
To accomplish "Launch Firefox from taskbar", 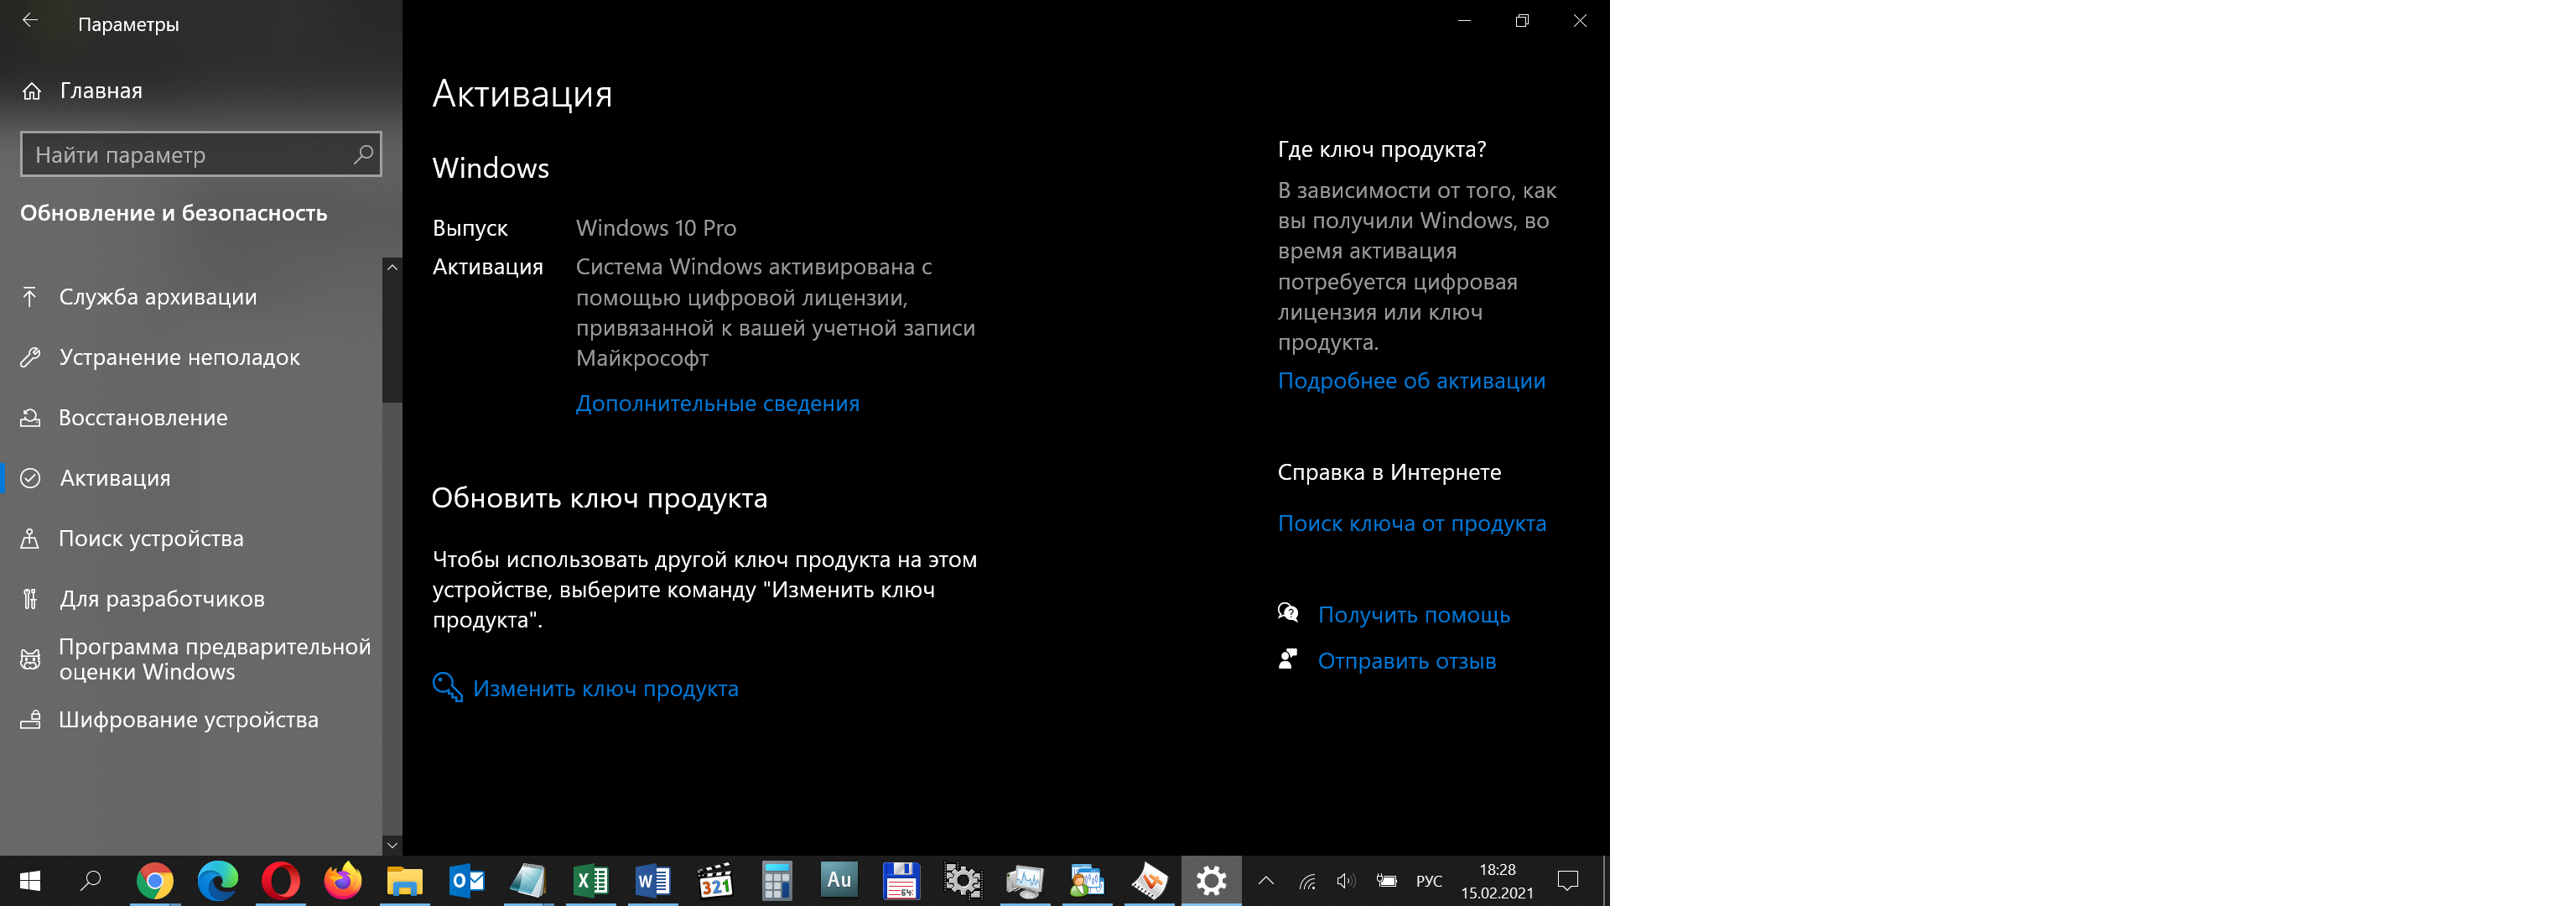I will coord(342,881).
